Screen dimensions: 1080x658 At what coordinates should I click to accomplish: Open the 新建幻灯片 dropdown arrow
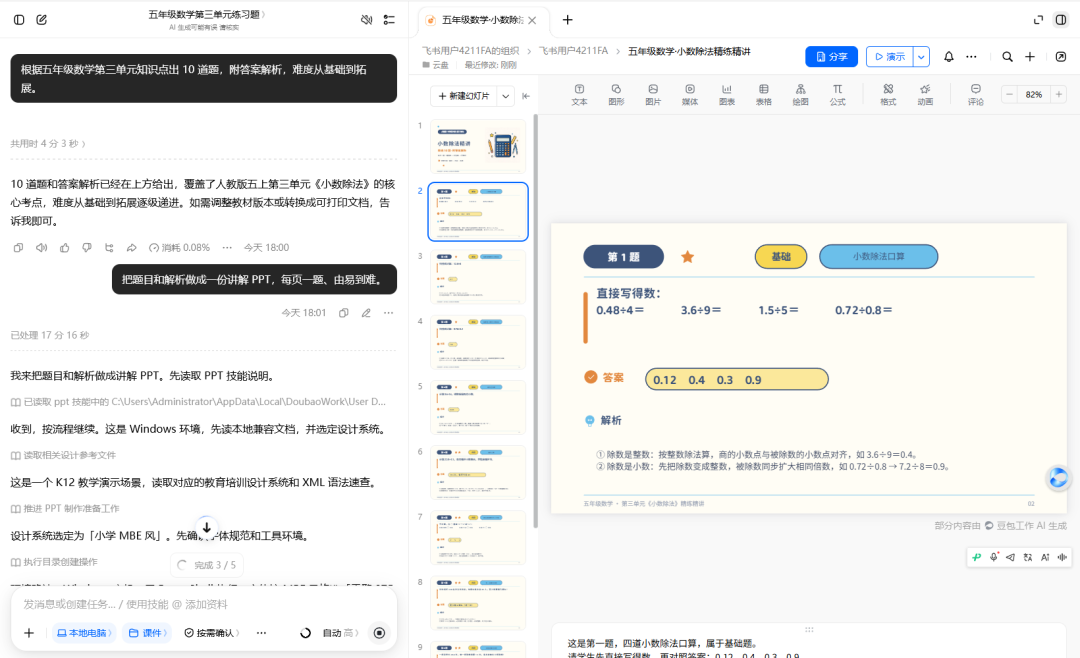[x=506, y=96]
